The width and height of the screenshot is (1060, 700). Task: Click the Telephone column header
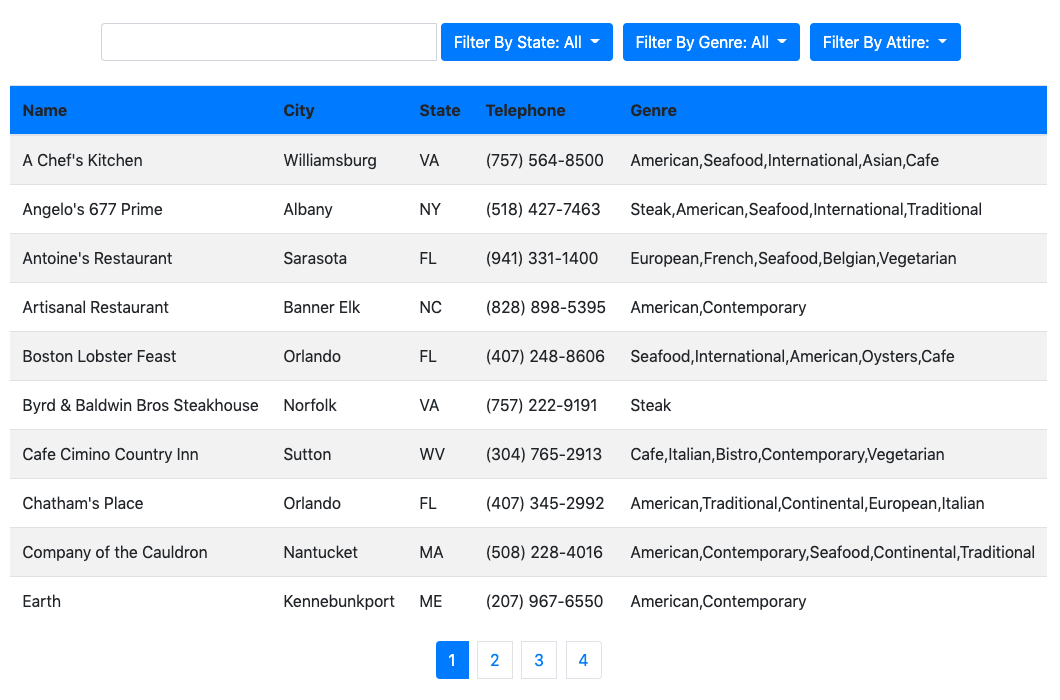coord(525,110)
